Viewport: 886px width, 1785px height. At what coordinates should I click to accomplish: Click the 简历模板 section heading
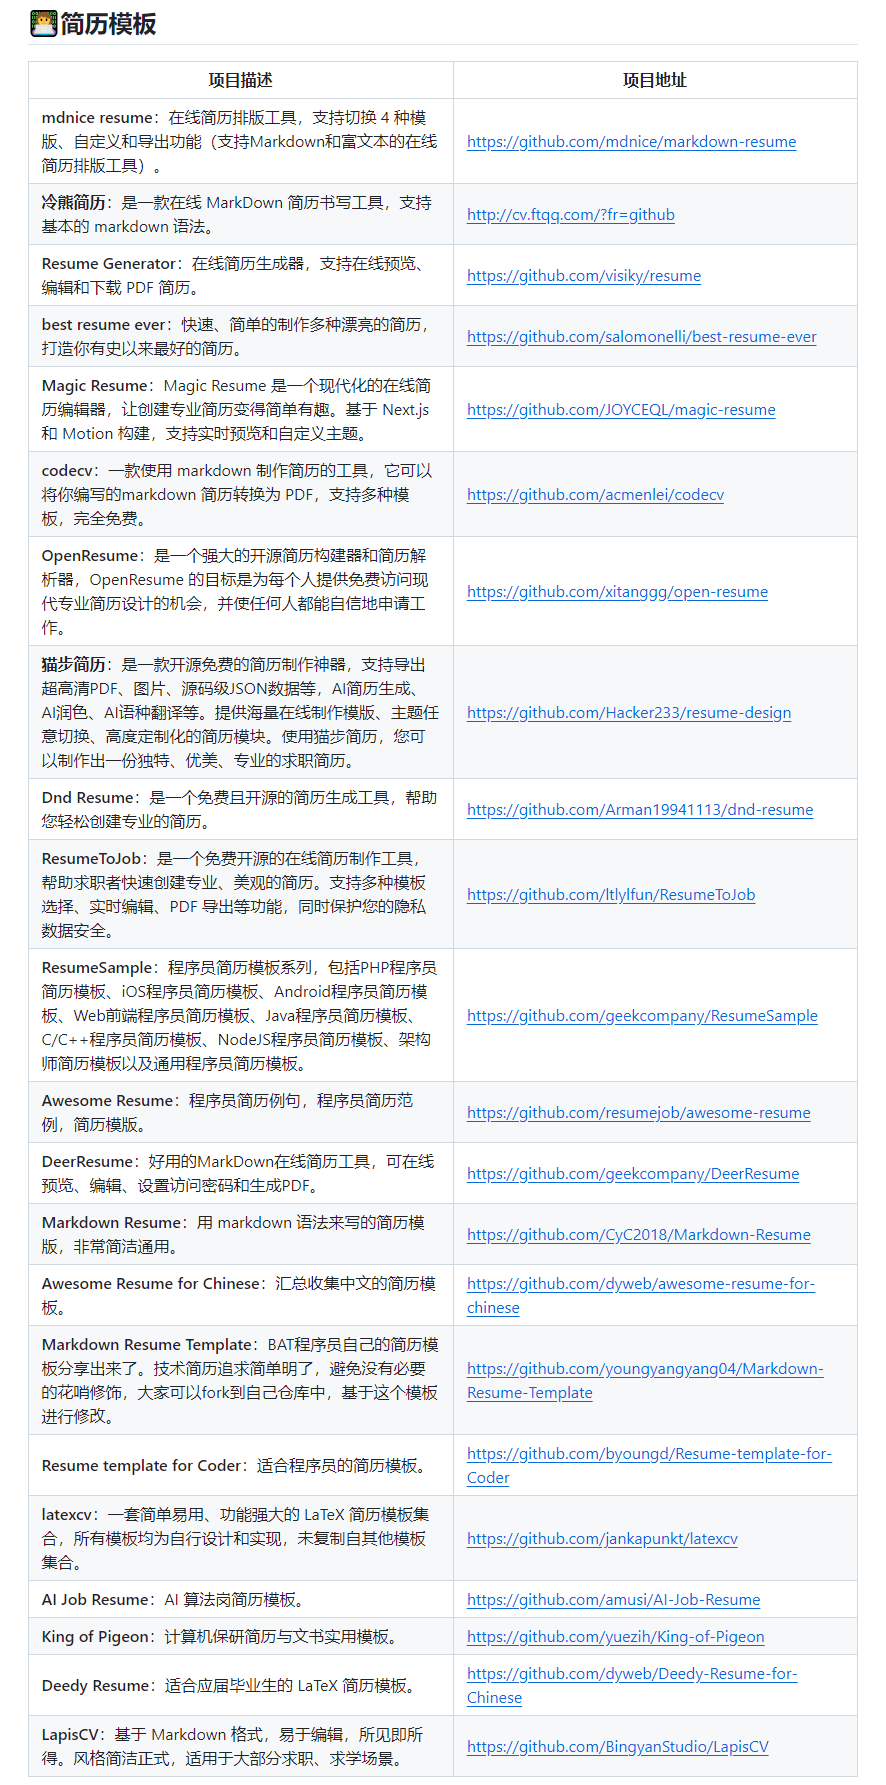point(108,24)
